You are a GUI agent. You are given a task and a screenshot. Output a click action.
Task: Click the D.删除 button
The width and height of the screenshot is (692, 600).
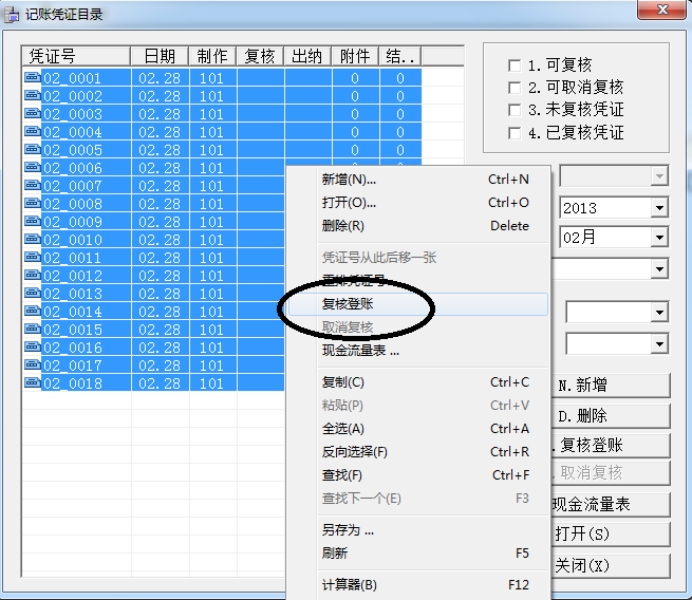coord(610,416)
